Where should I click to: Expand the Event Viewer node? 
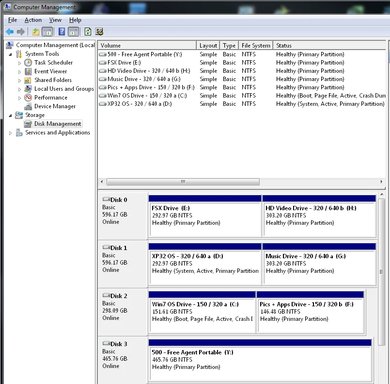click(19, 71)
